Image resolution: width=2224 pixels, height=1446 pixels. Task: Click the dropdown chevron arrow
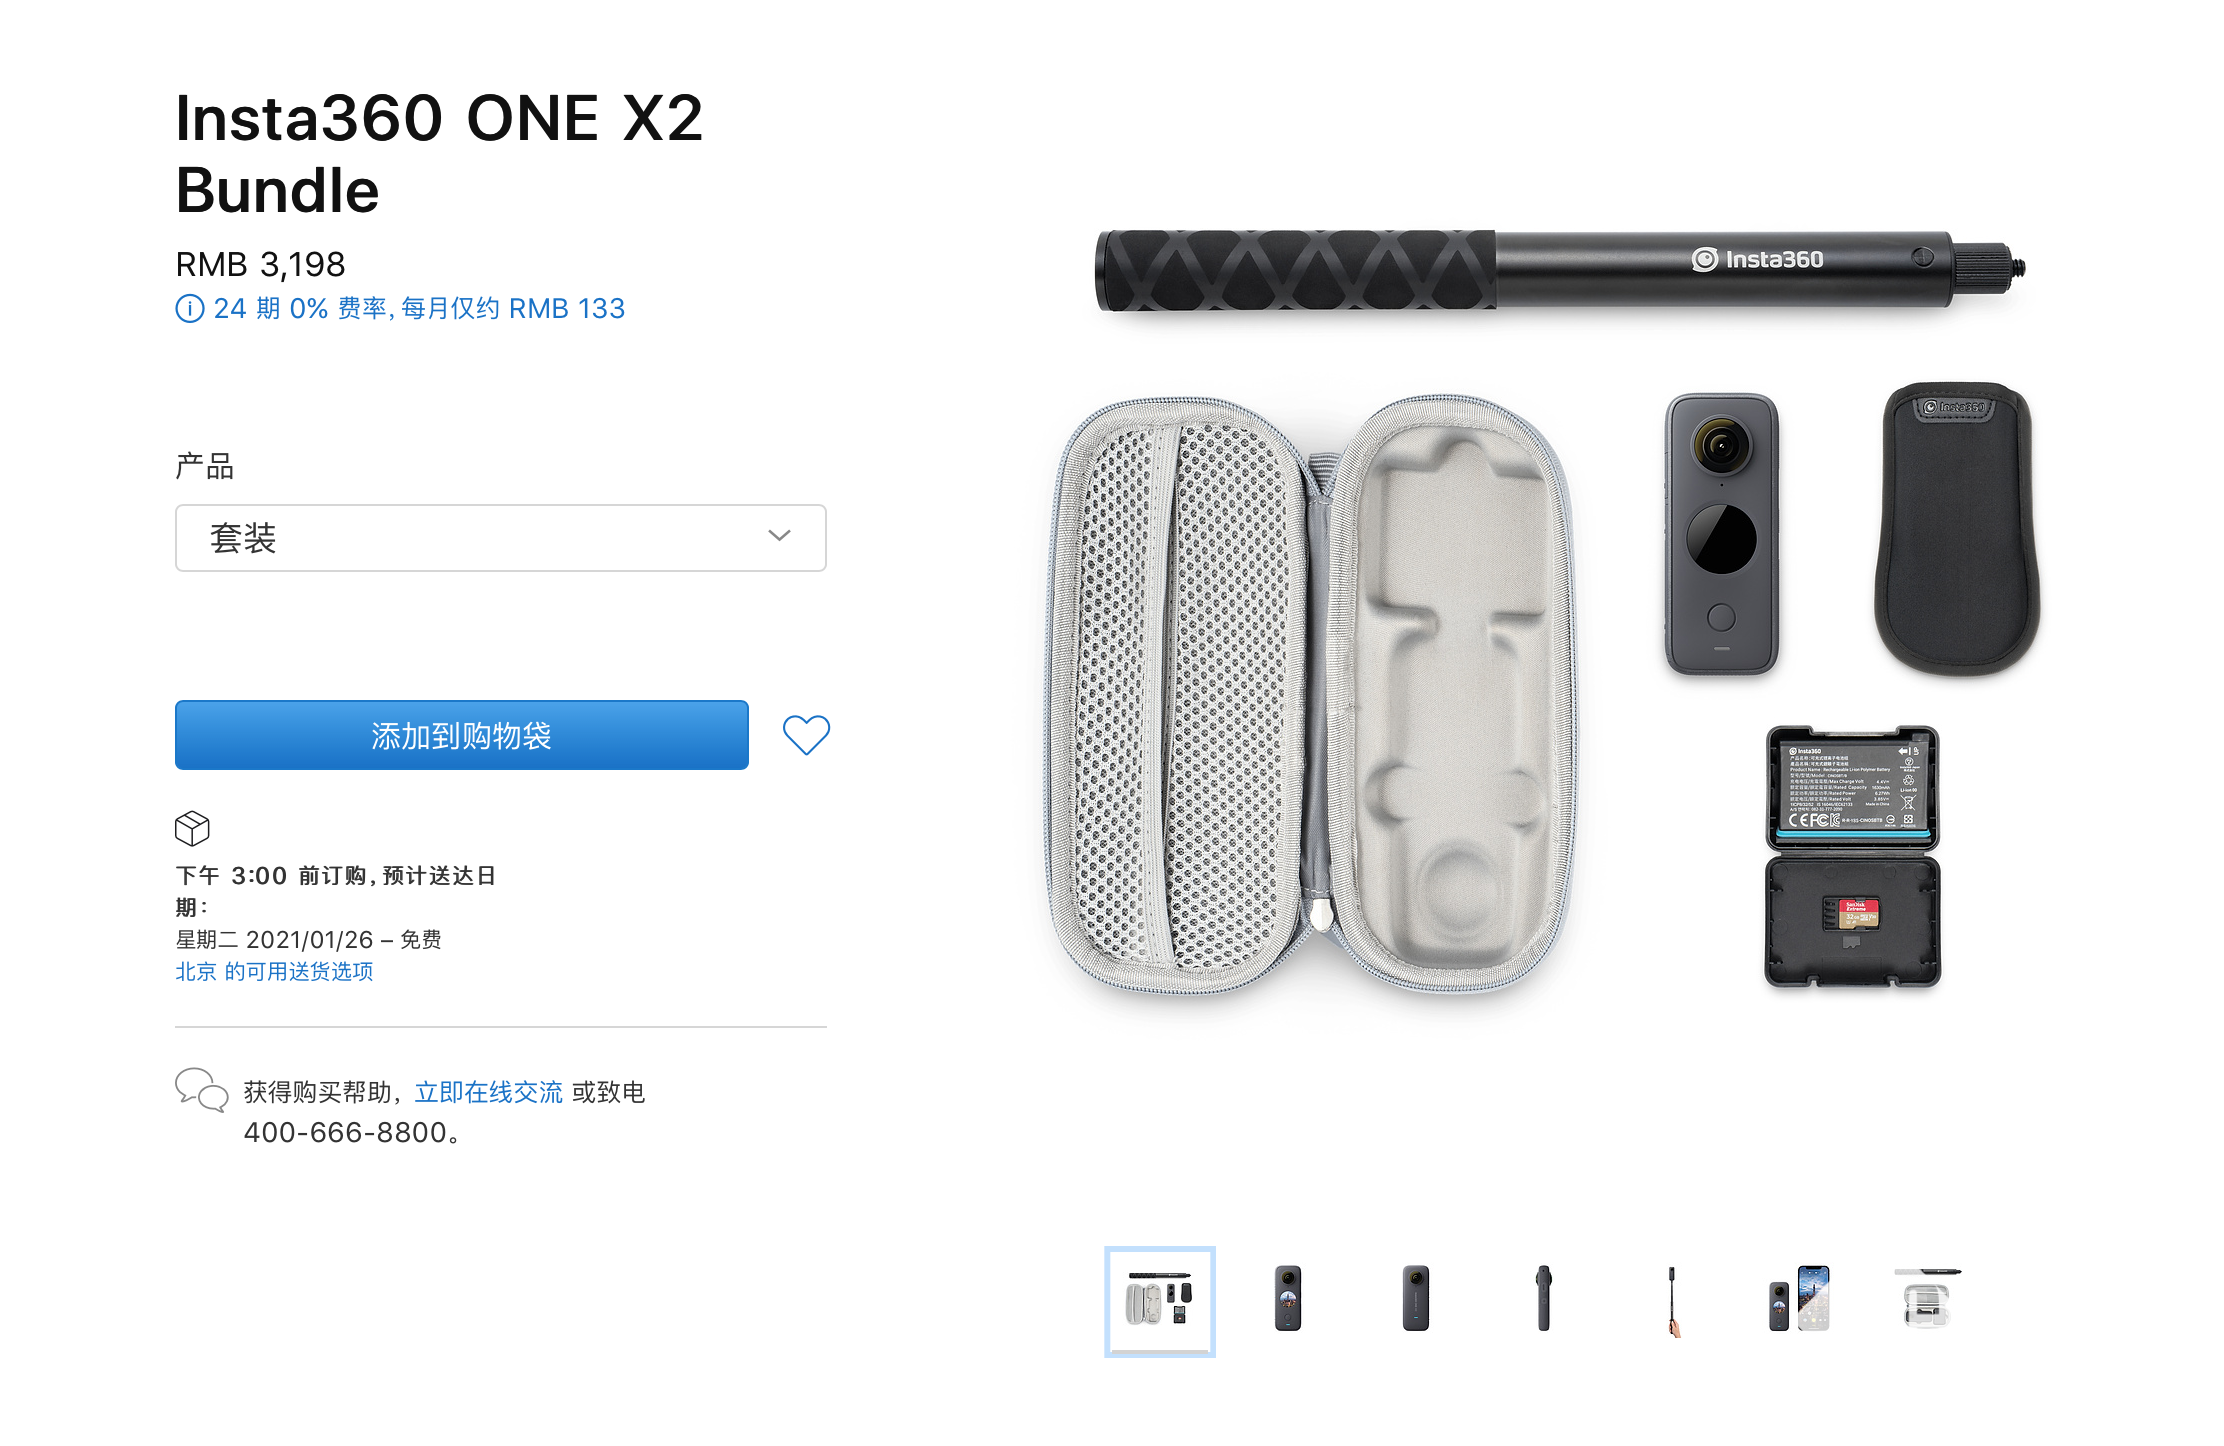(779, 536)
